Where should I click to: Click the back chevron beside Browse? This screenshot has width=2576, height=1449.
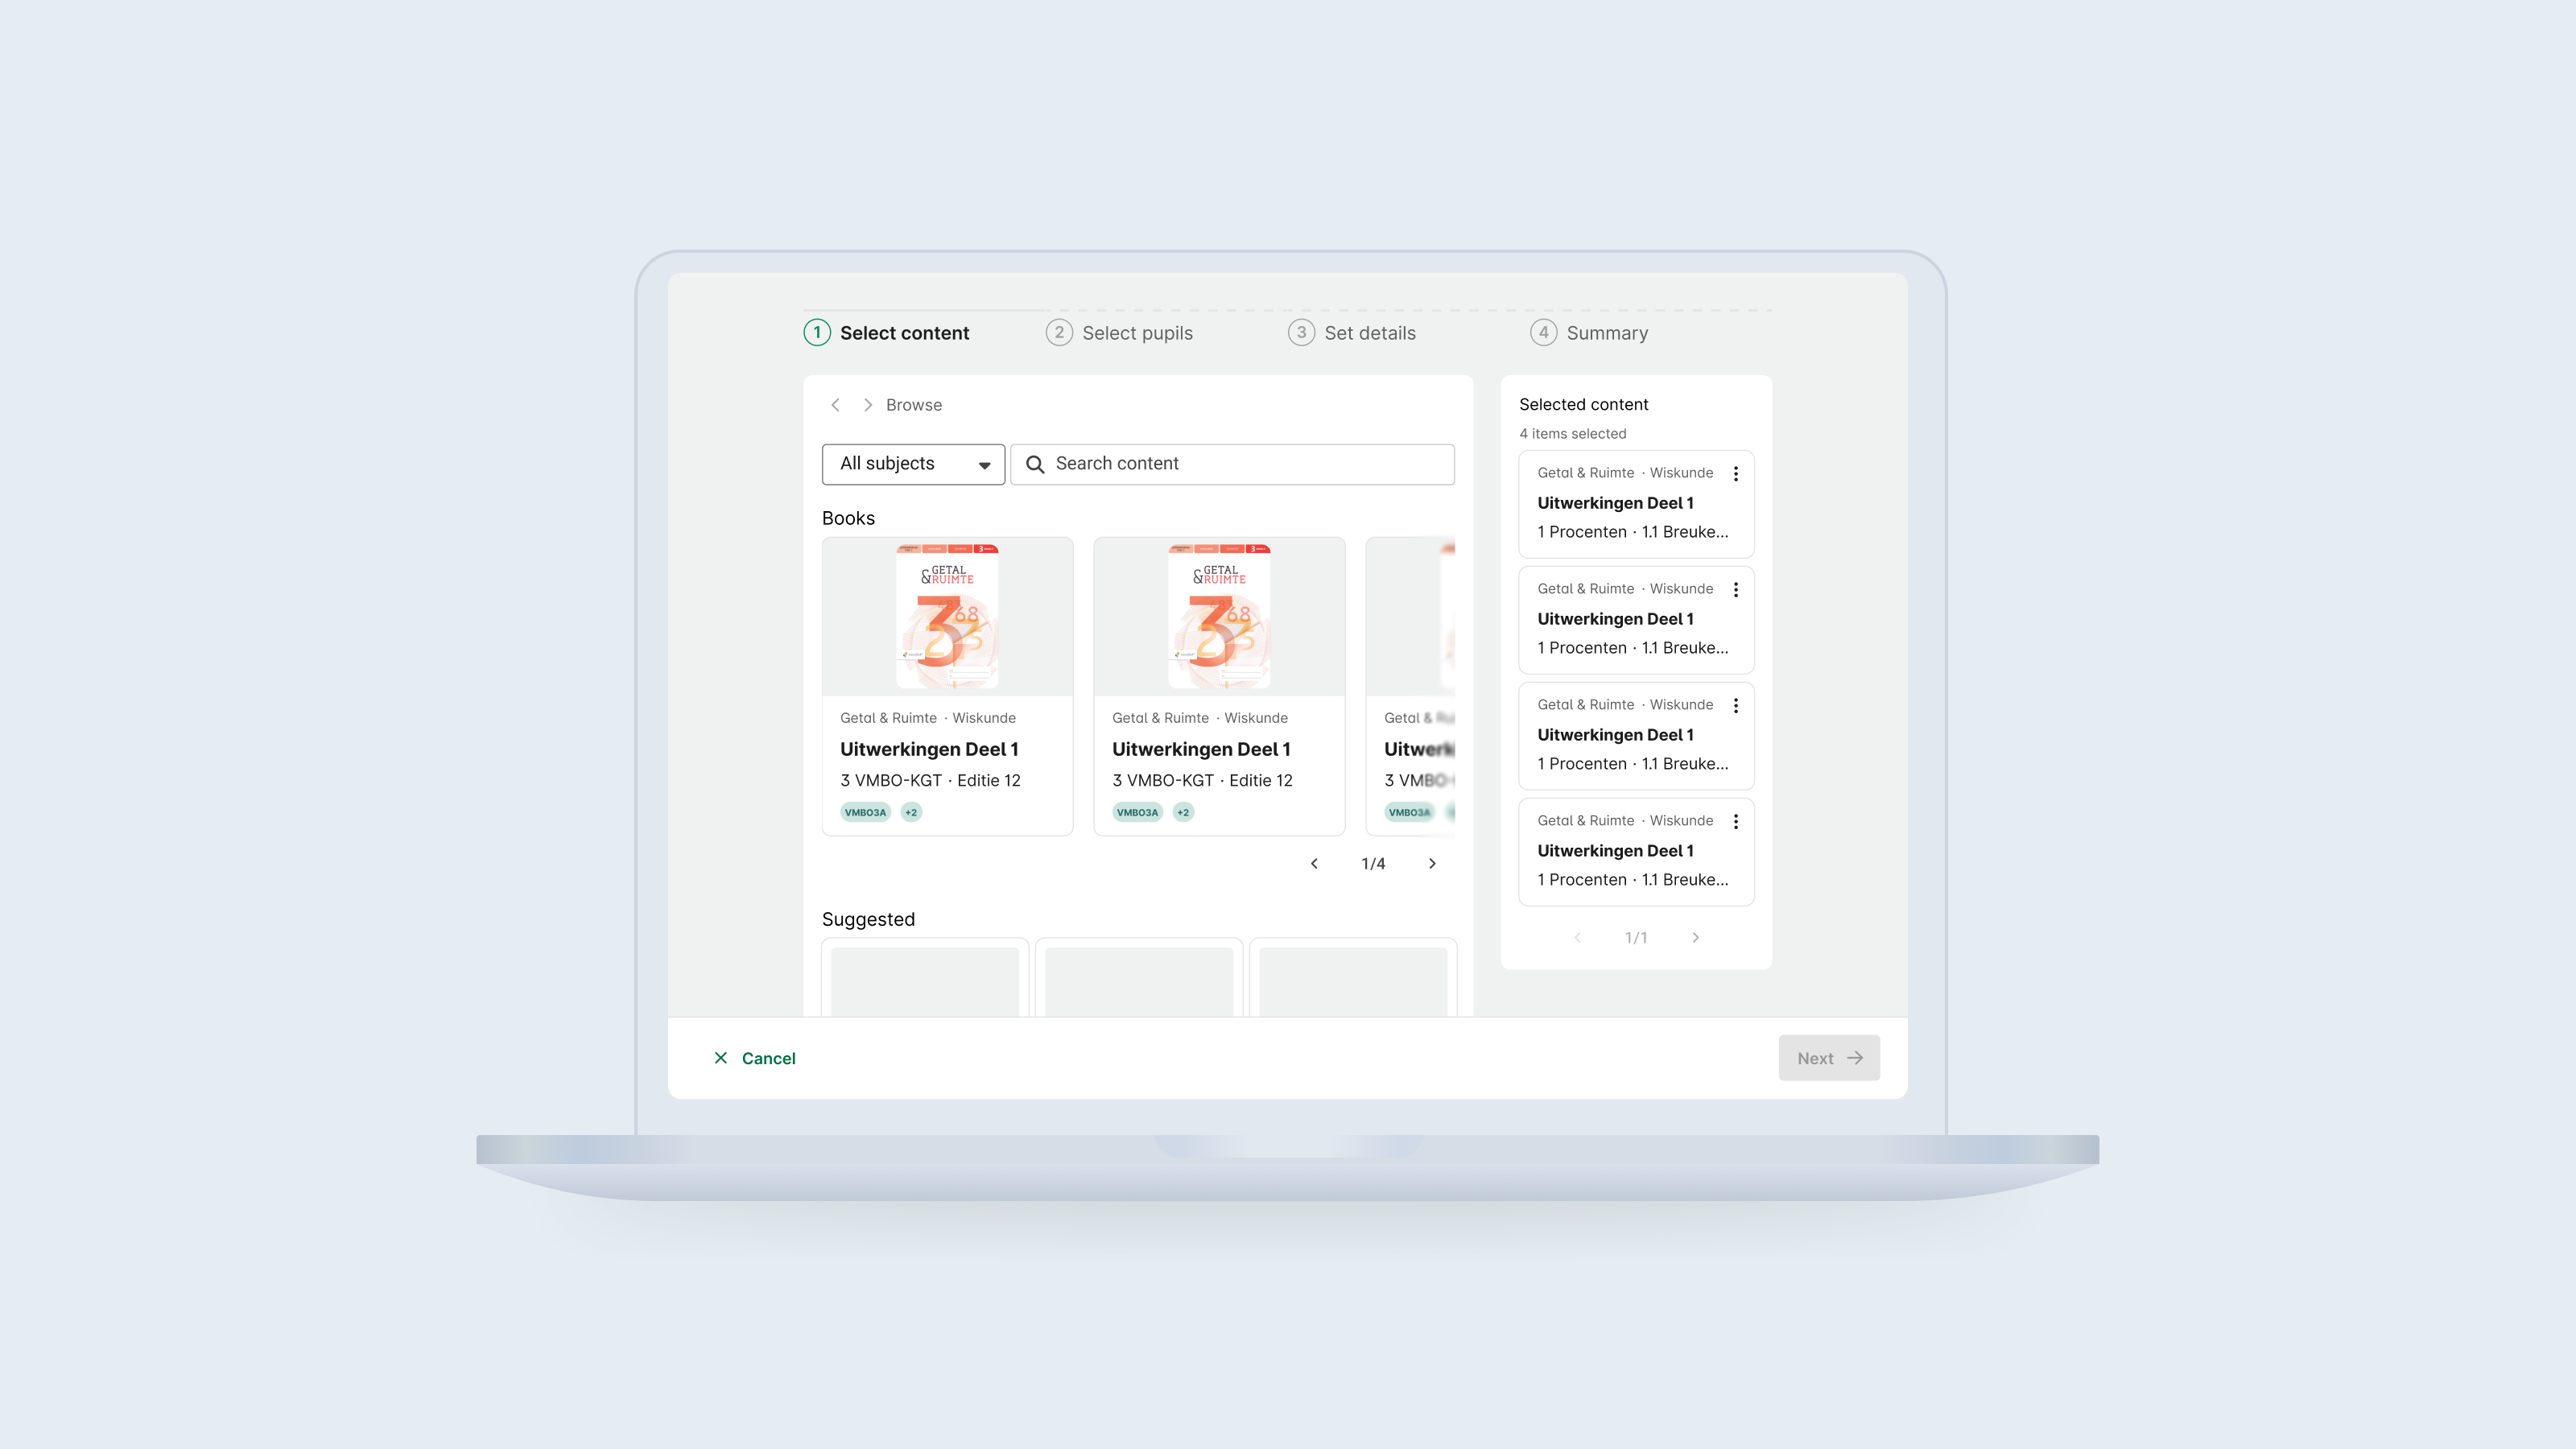pyautogui.click(x=835, y=405)
